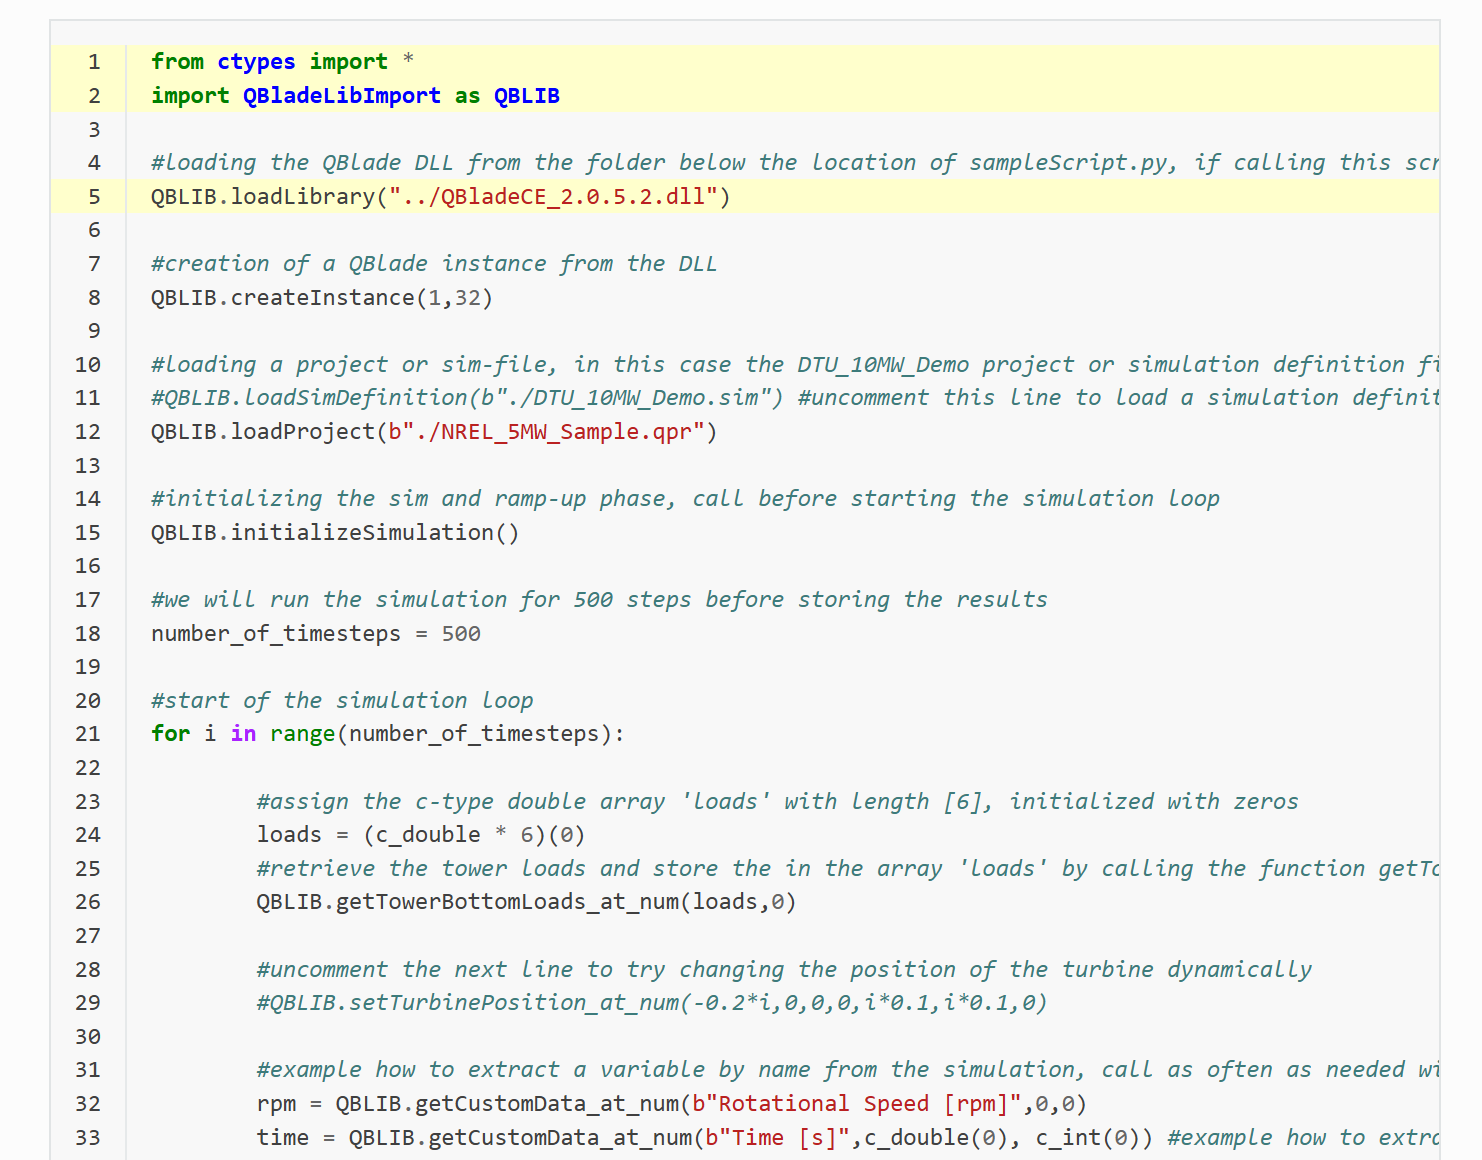Click line number 33 in the gutter
This screenshot has height=1160, width=1482.
click(x=88, y=1138)
